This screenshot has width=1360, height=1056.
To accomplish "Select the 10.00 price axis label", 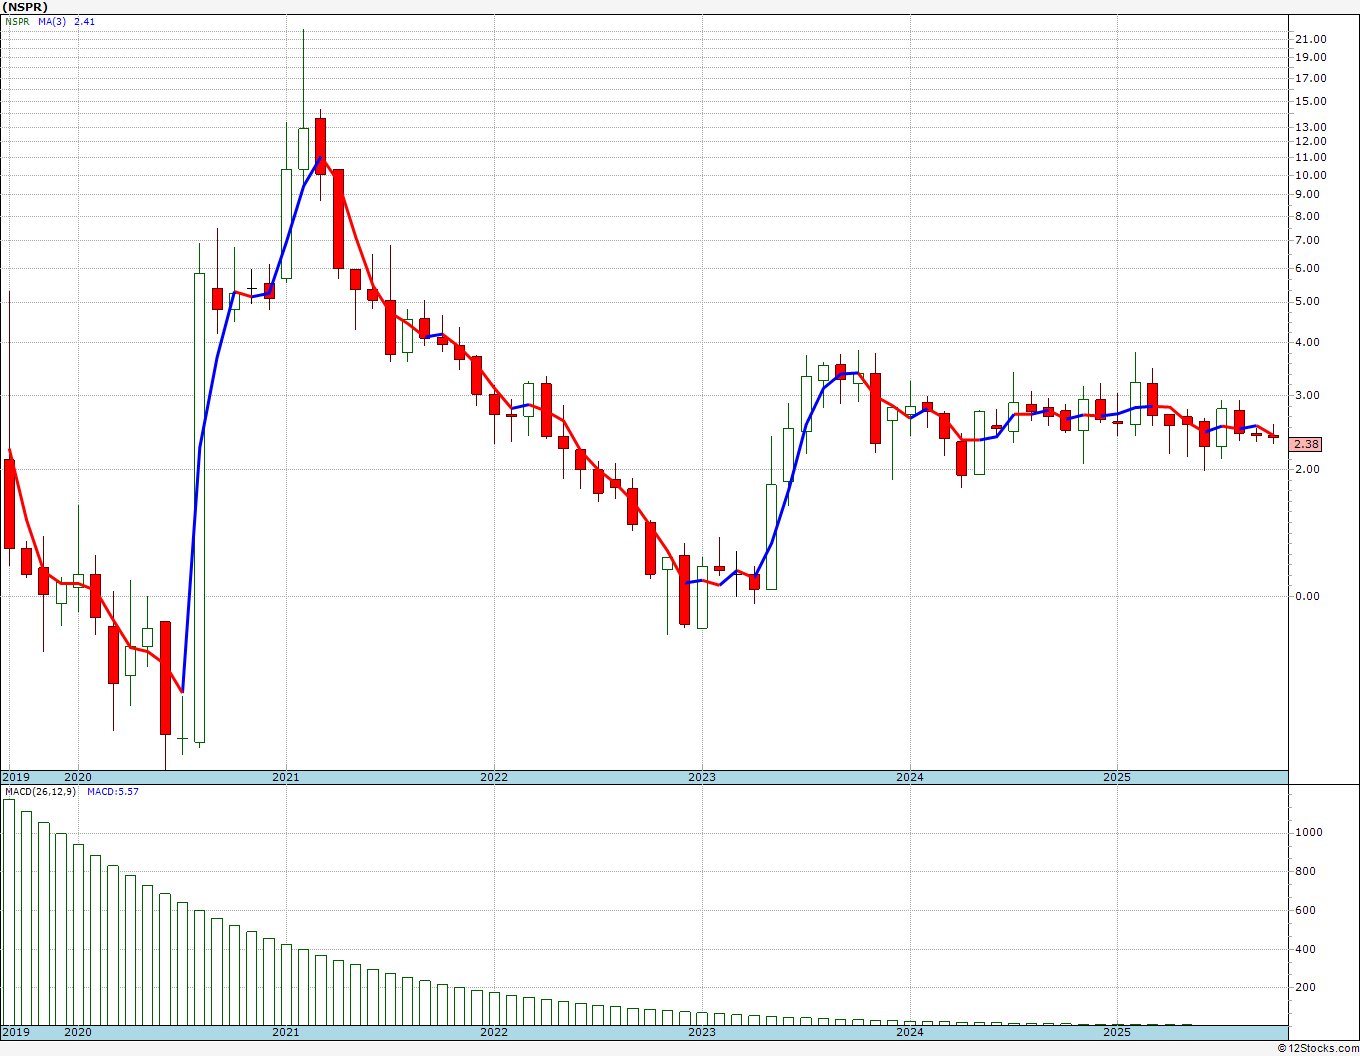I will 1311,175.
